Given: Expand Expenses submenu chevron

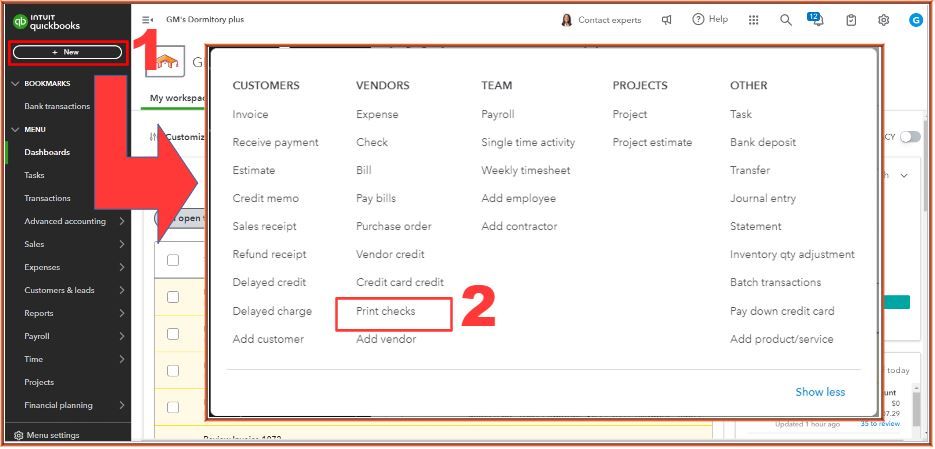Looking at the screenshot, I should (122, 267).
